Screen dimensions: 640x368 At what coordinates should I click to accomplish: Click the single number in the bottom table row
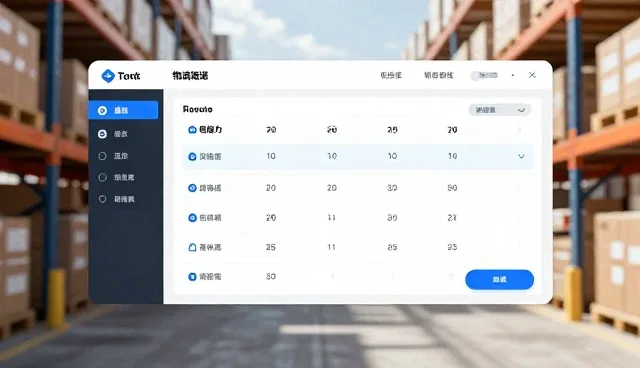point(271,277)
